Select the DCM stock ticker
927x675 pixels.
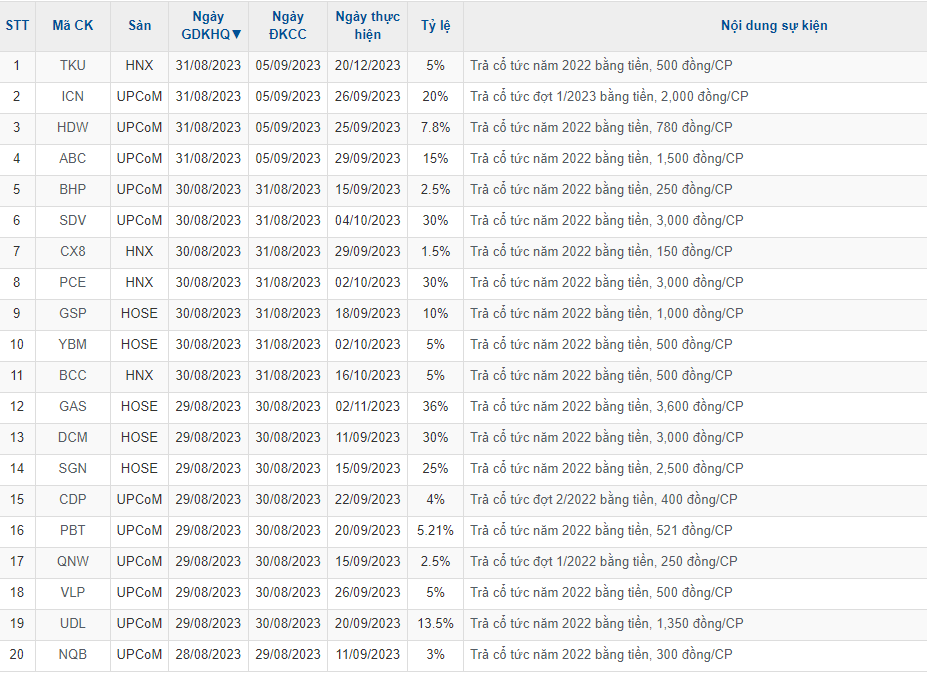pyautogui.click(x=73, y=437)
